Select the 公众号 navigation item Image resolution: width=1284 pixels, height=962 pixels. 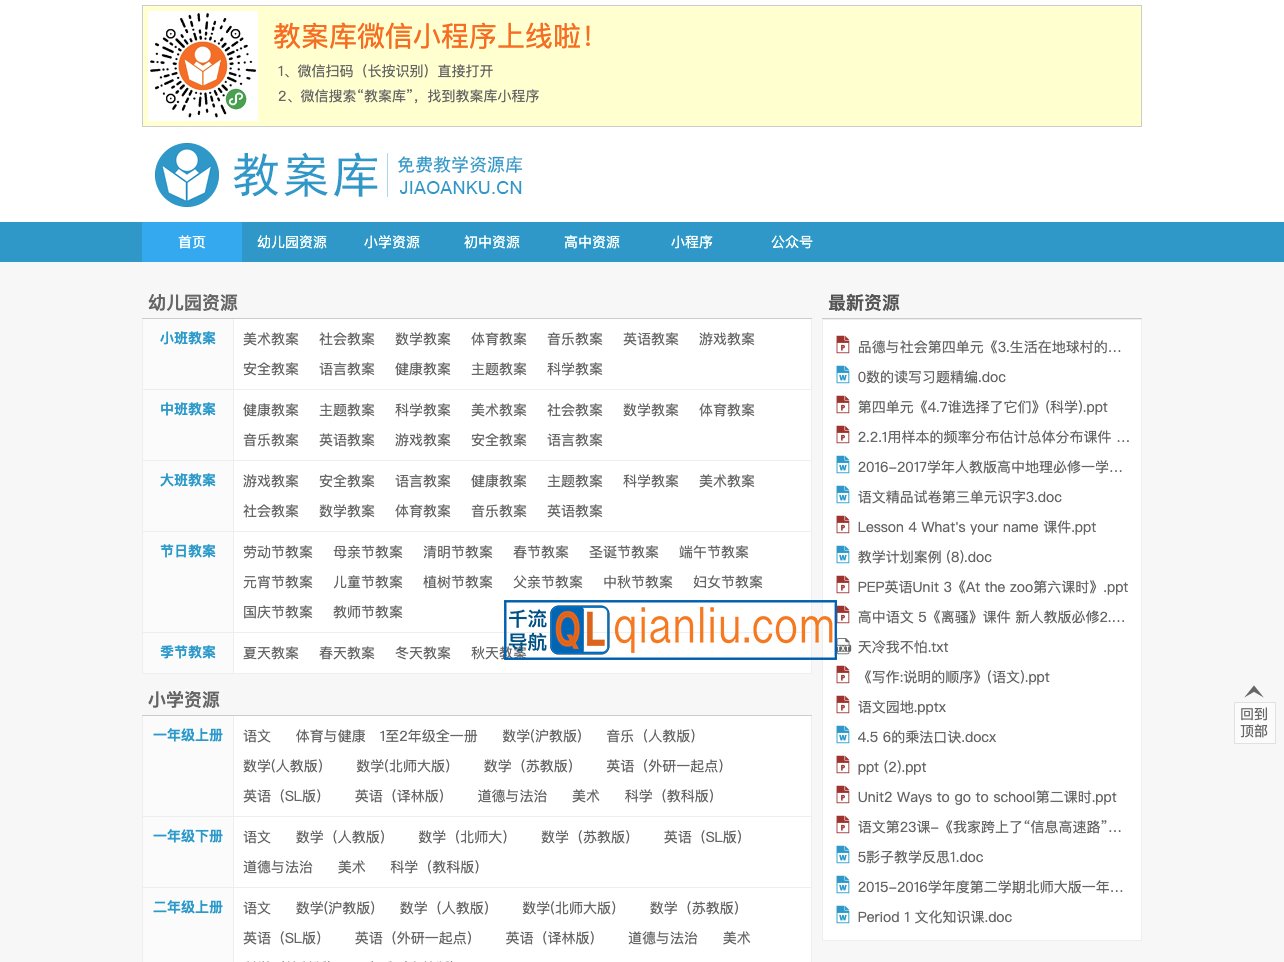(x=791, y=241)
